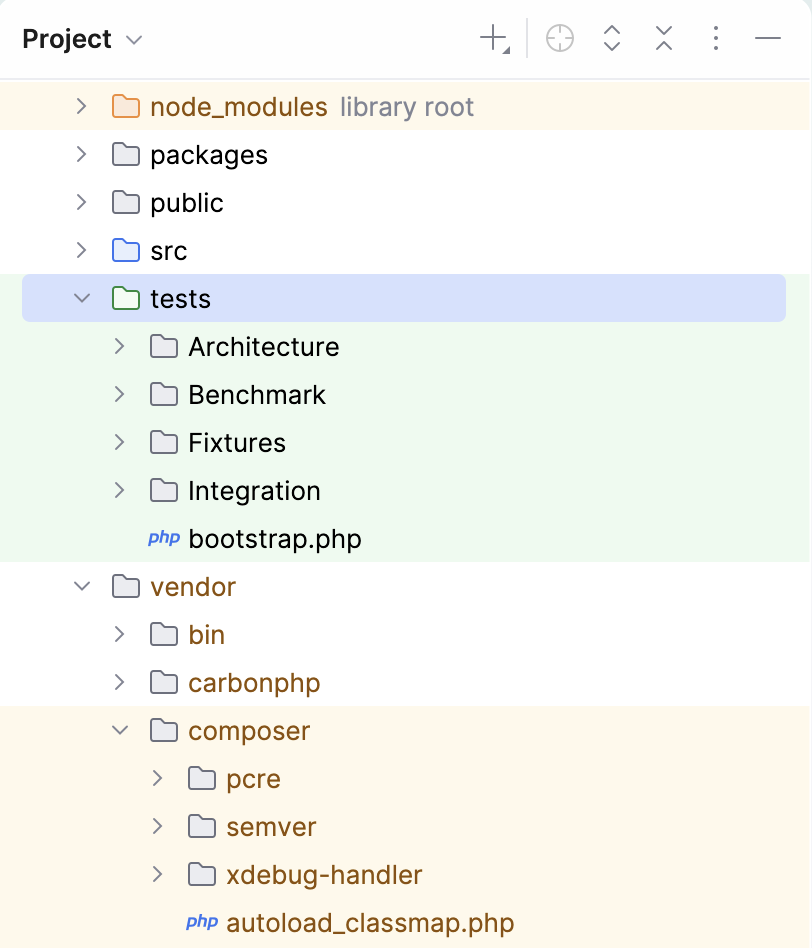Expand the packages folder

[81, 154]
